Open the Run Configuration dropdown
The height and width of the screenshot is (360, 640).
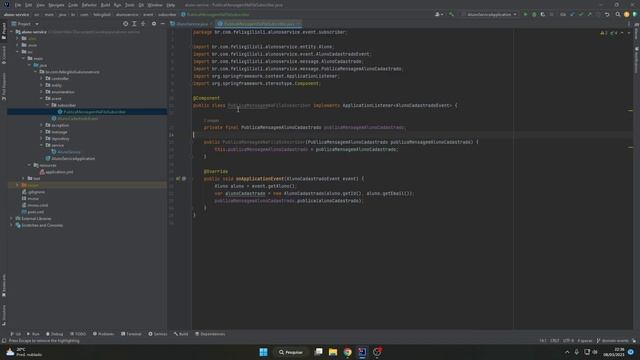pos(489,14)
